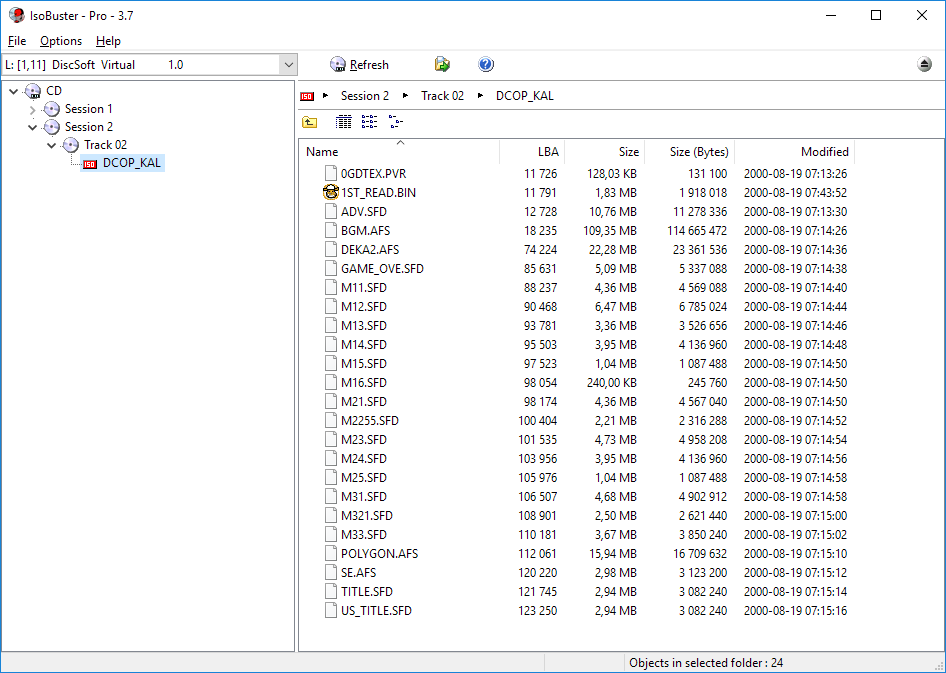Select the DCOP_KAL label in the tree
Image resolution: width=946 pixels, height=673 pixels.
[132, 163]
